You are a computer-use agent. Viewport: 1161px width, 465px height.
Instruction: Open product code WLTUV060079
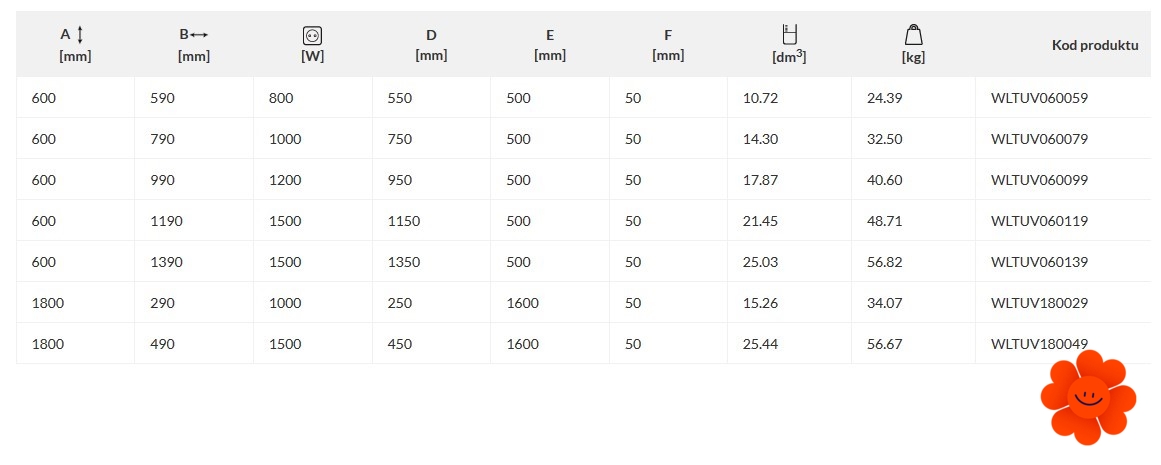click(1039, 139)
